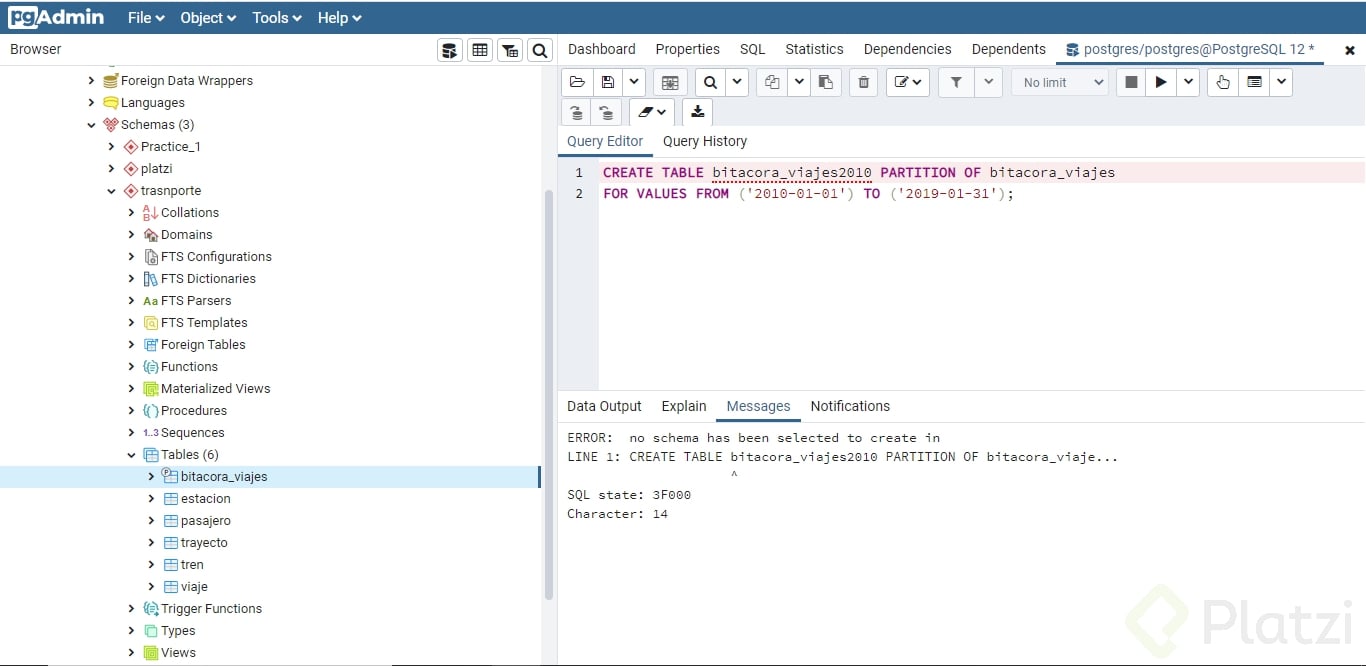The width and height of the screenshot is (1366, 666).
Task: Click the Save file icon
Action: coord(607,82)
